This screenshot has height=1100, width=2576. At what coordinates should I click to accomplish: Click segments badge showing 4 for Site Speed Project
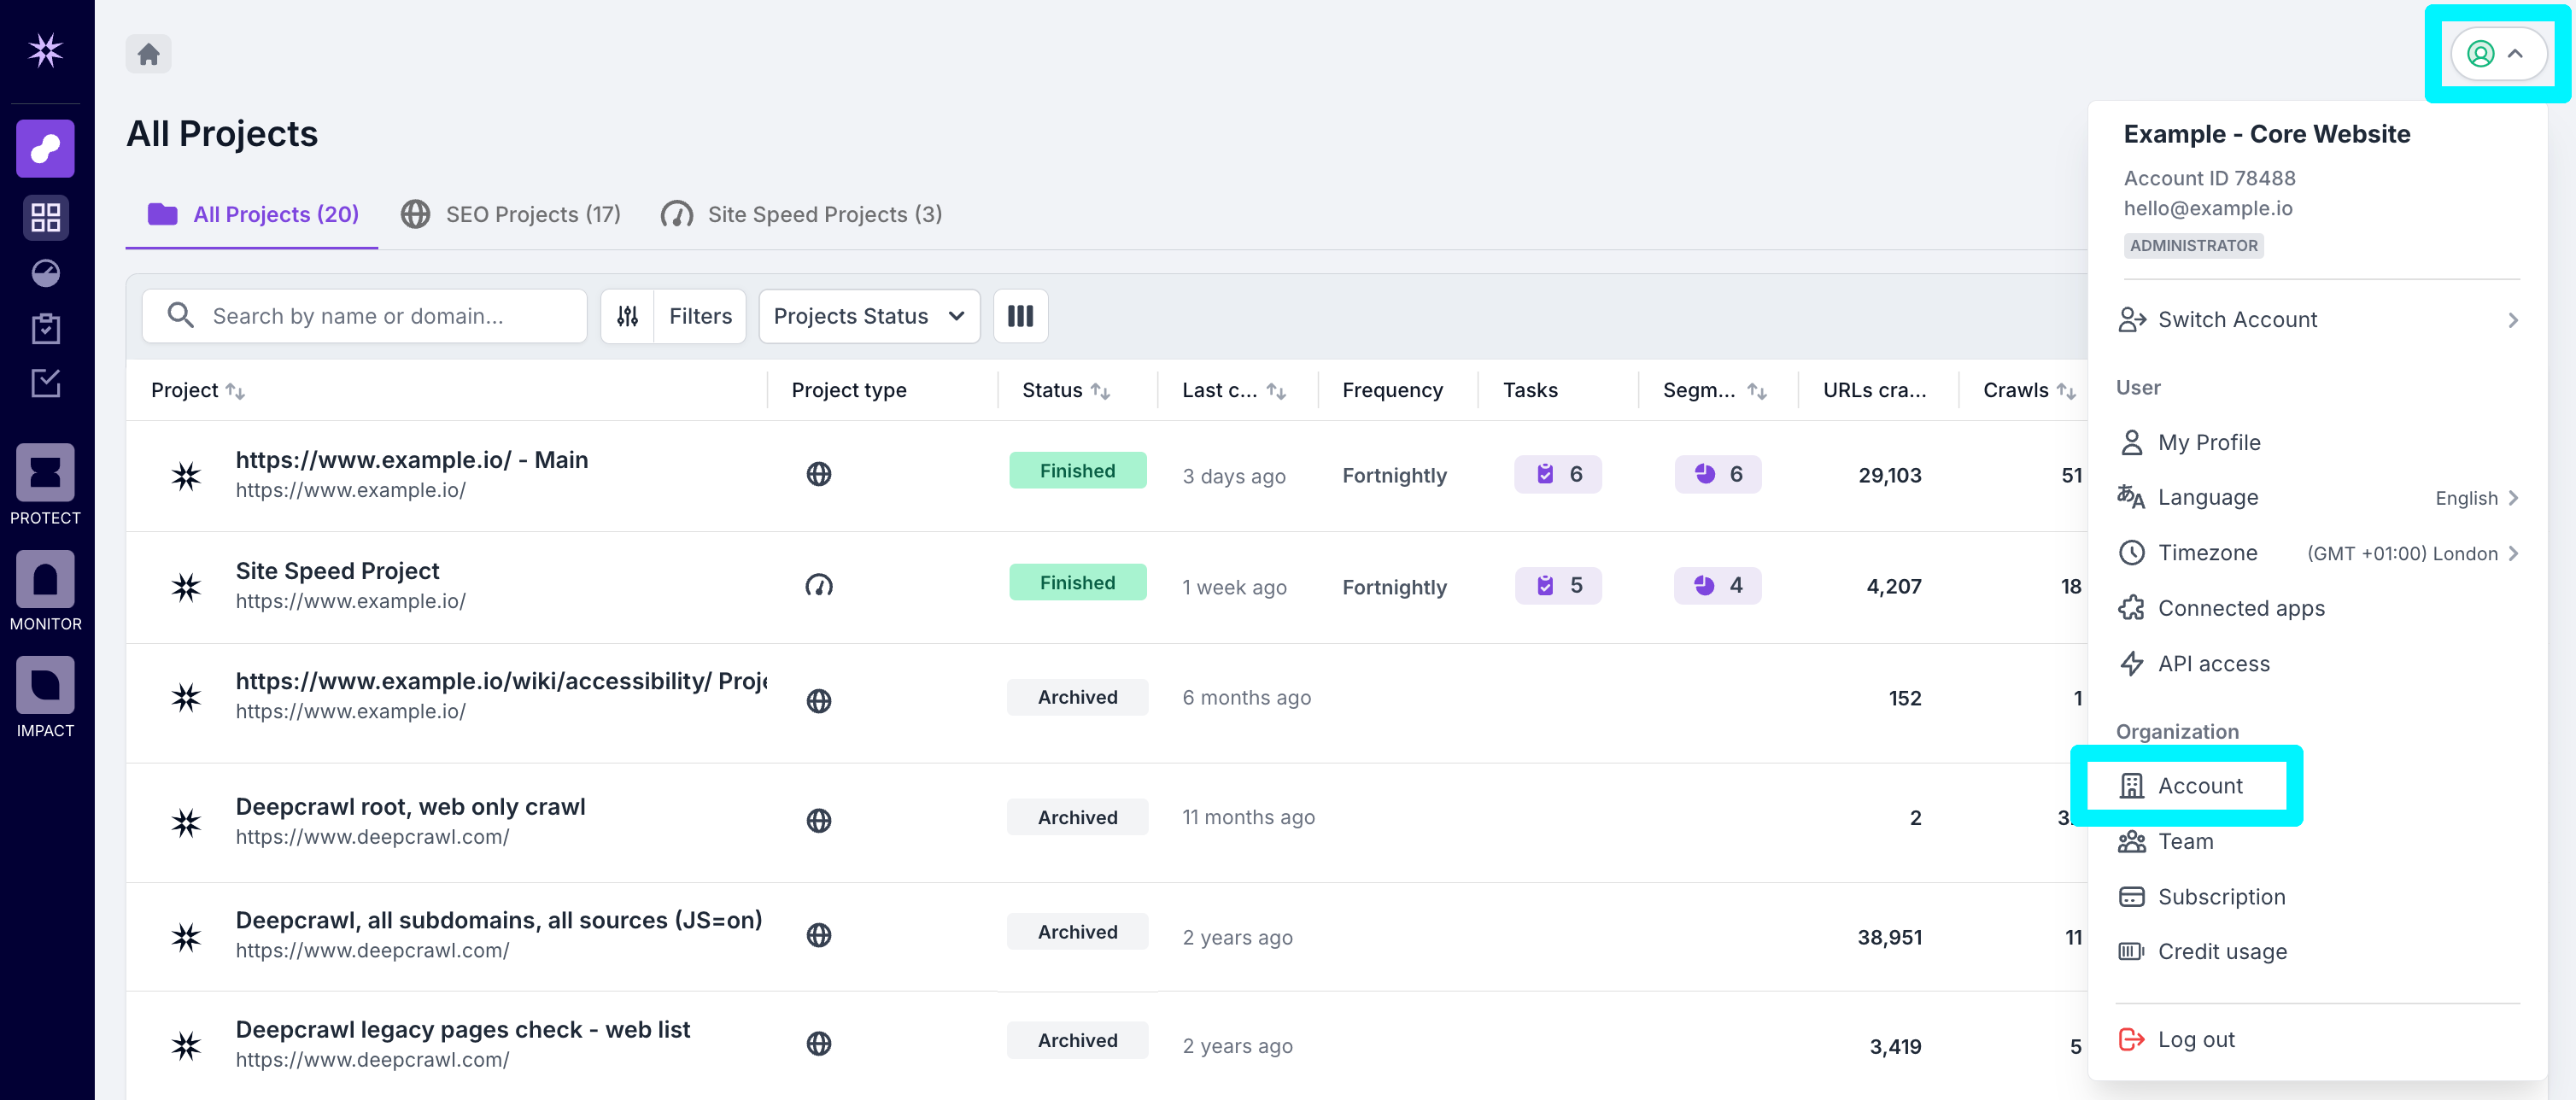click(1717, 586)
